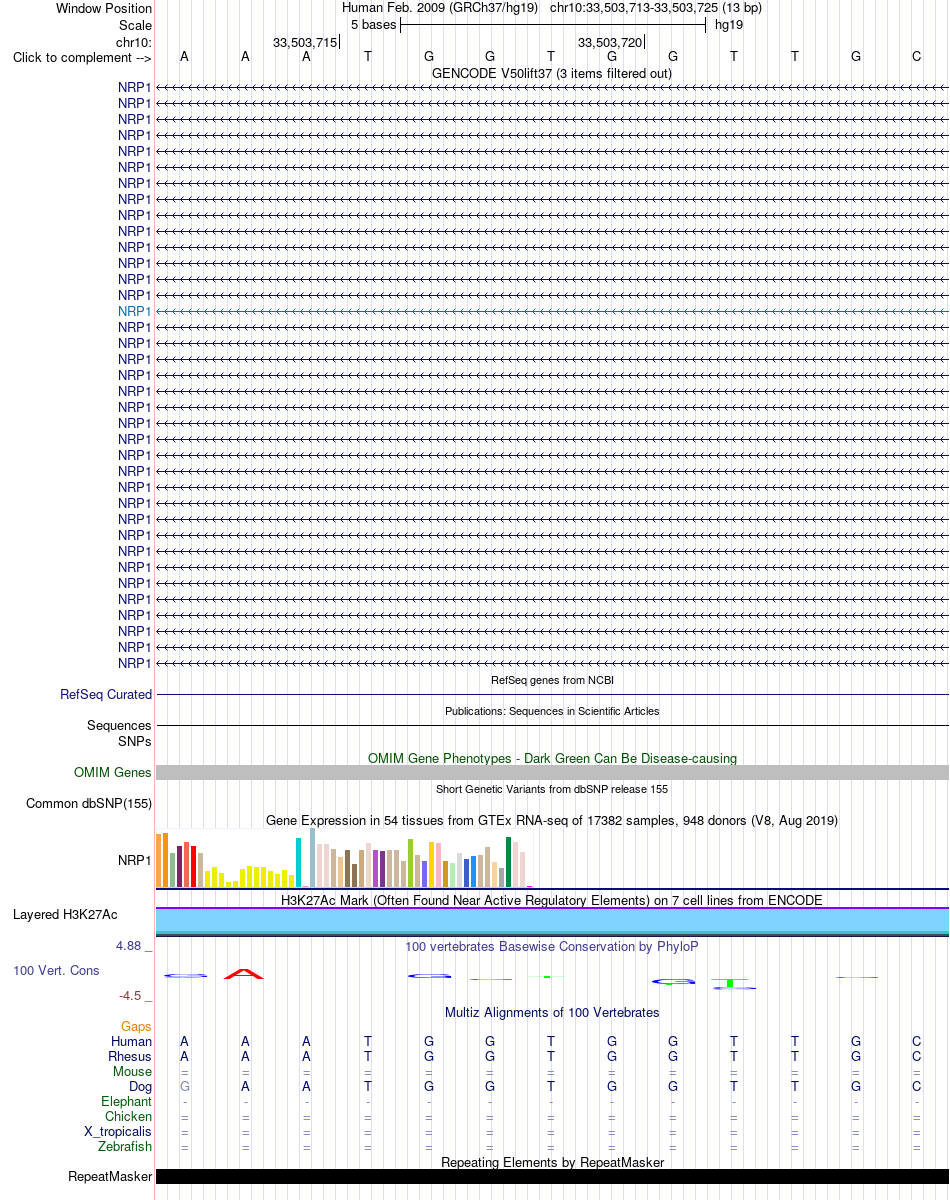
Task: Click the NRP1 label beside the GTEx bar chart
Action: pos(135,859)
